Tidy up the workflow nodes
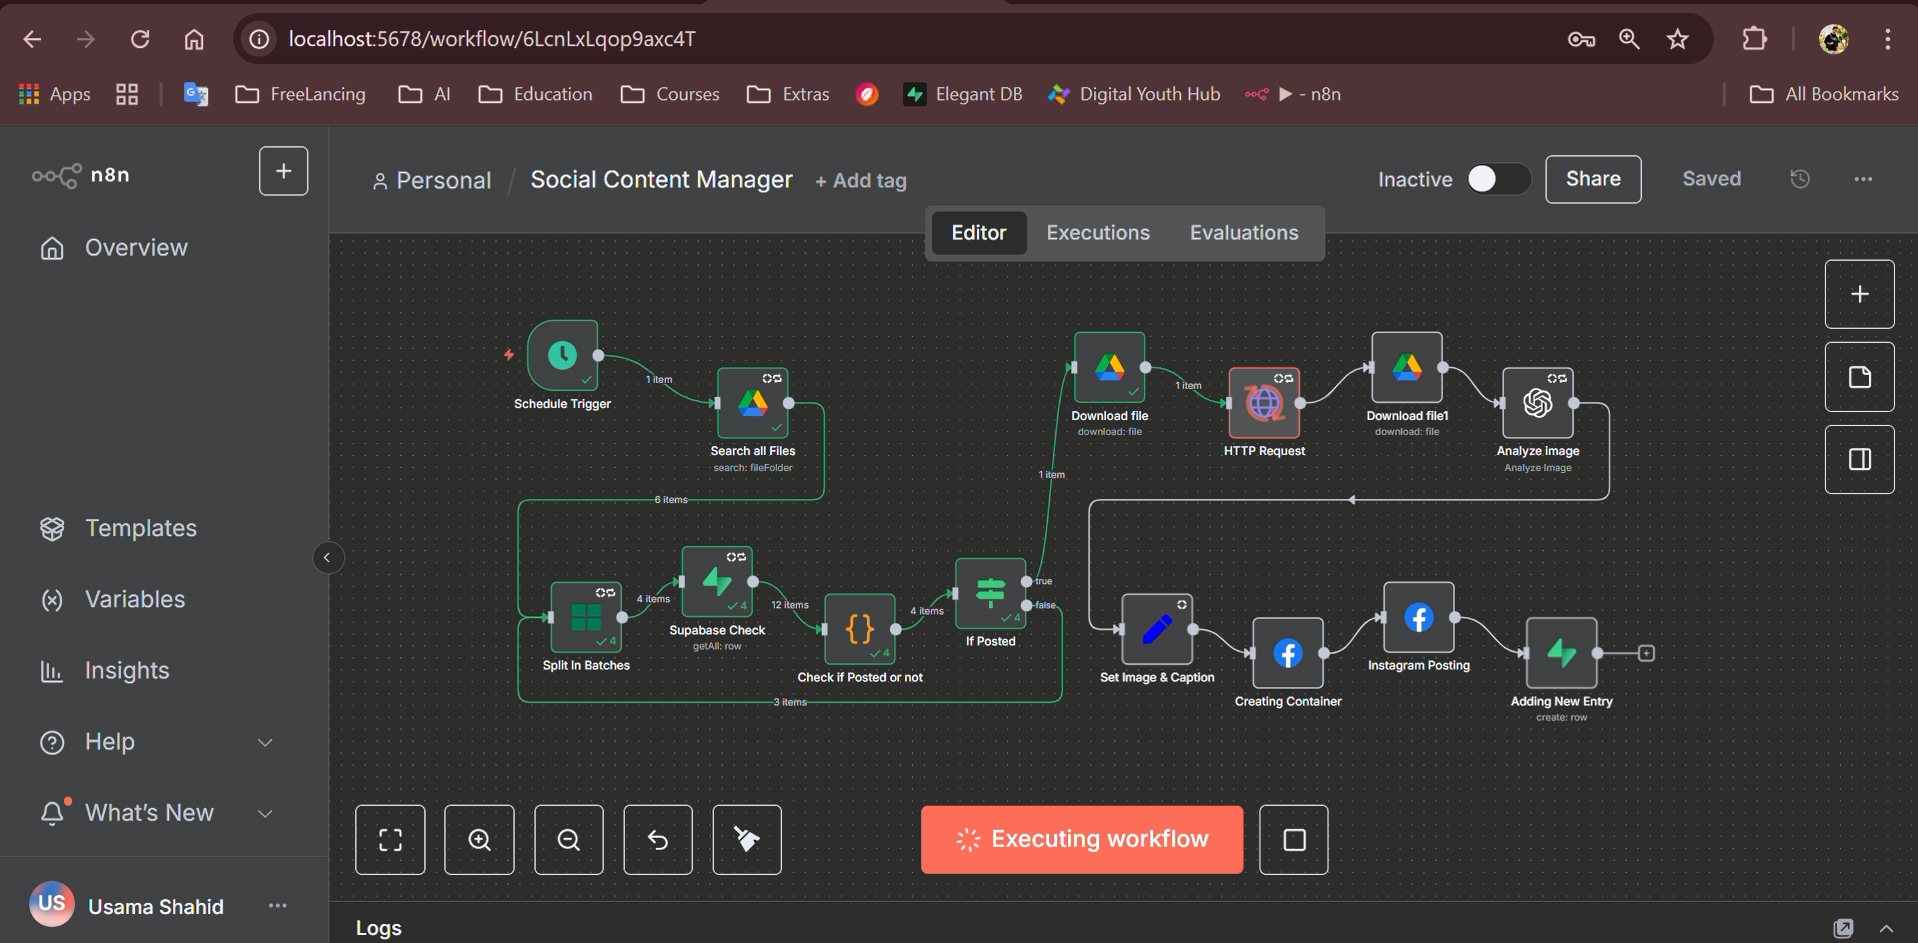The image size is (1918, 943). pos(747,840)
